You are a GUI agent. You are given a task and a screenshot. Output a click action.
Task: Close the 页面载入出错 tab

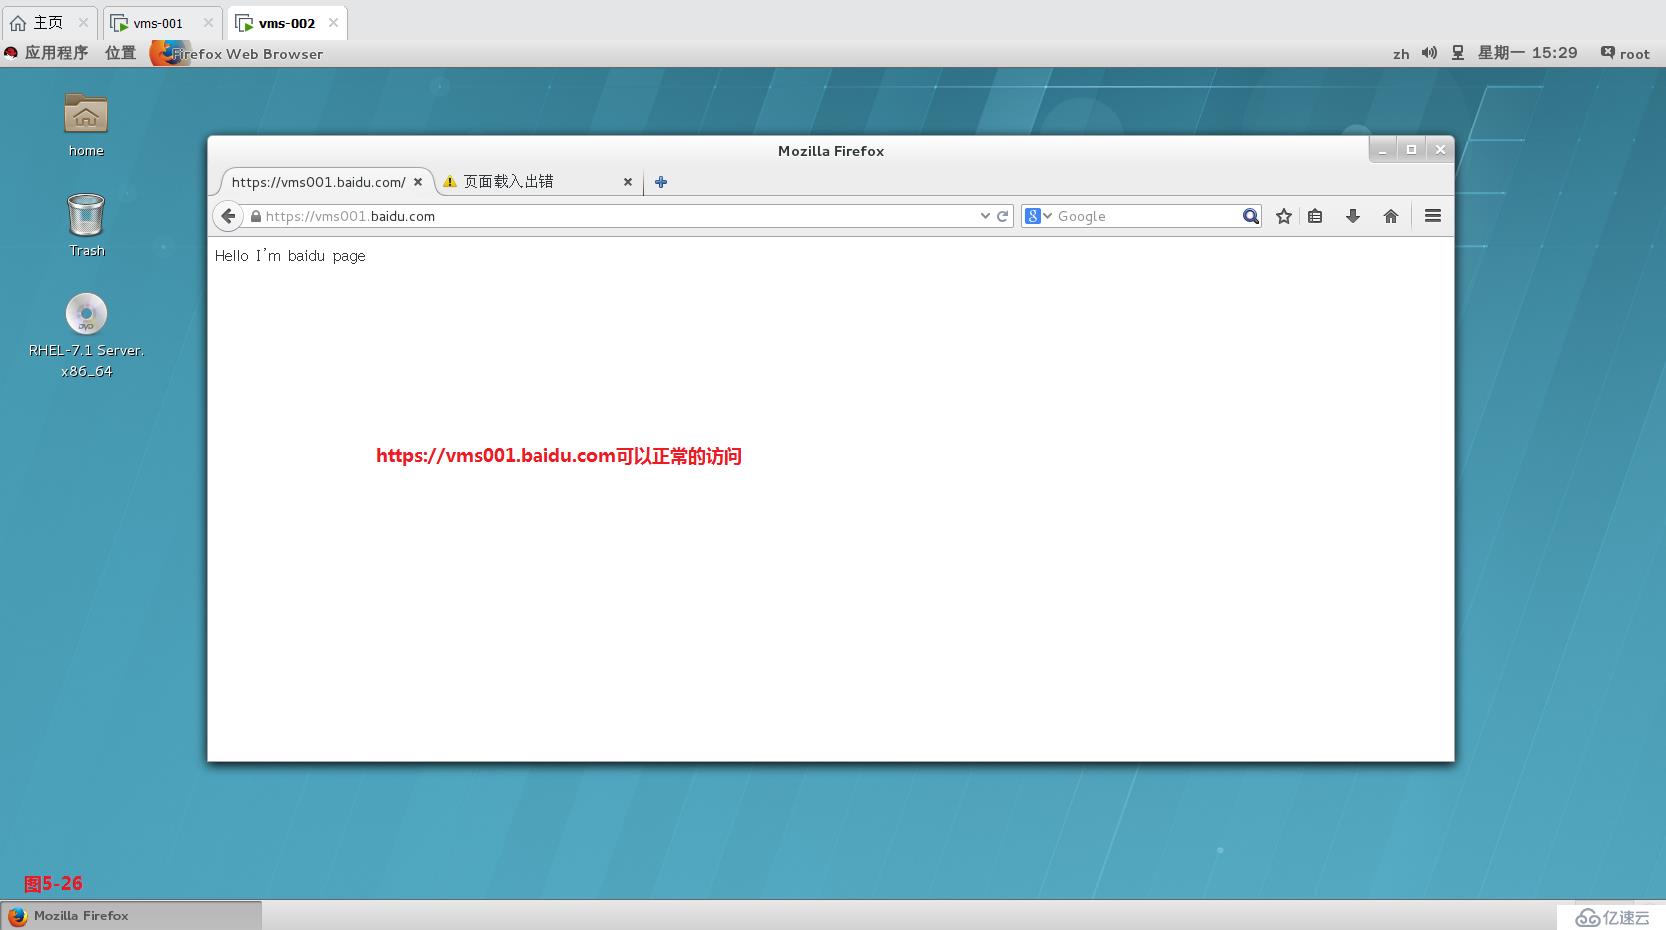[x=628, y=182]
